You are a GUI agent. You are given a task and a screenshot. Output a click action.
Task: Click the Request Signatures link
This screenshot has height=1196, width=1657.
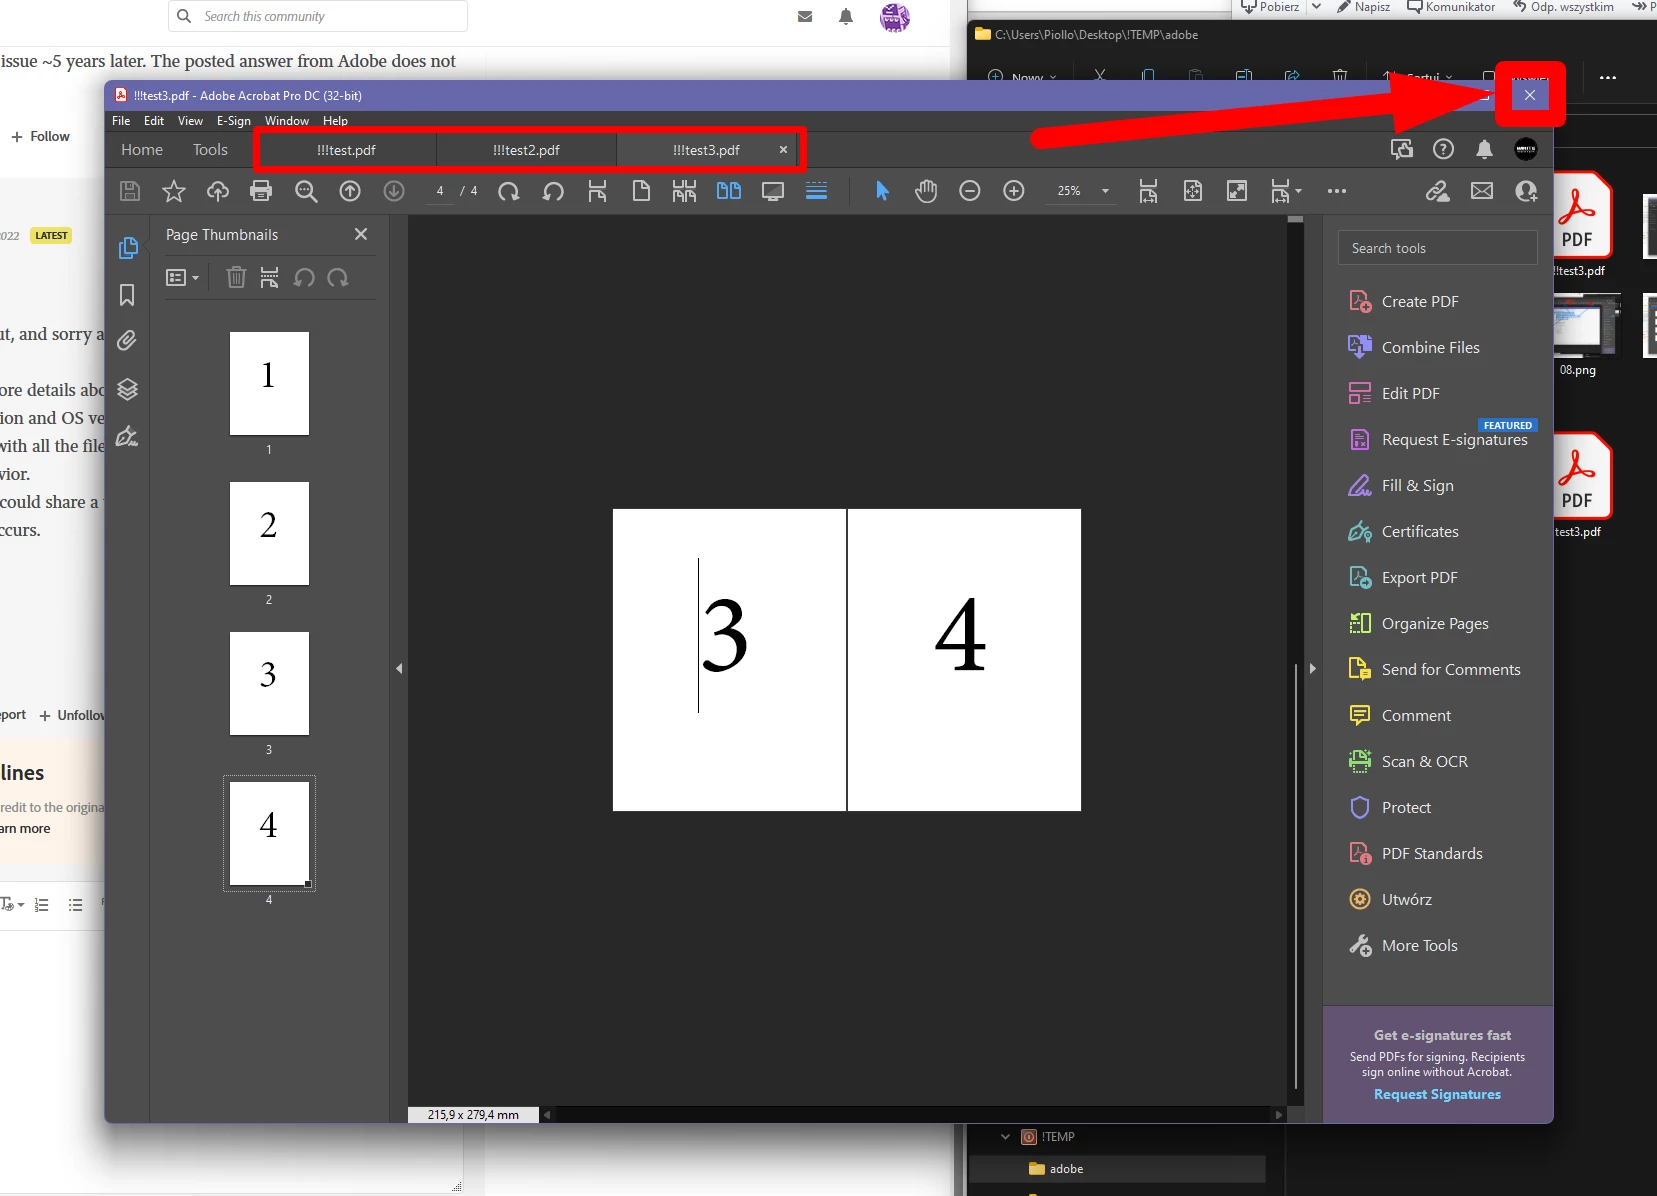coord(1437,1094)
